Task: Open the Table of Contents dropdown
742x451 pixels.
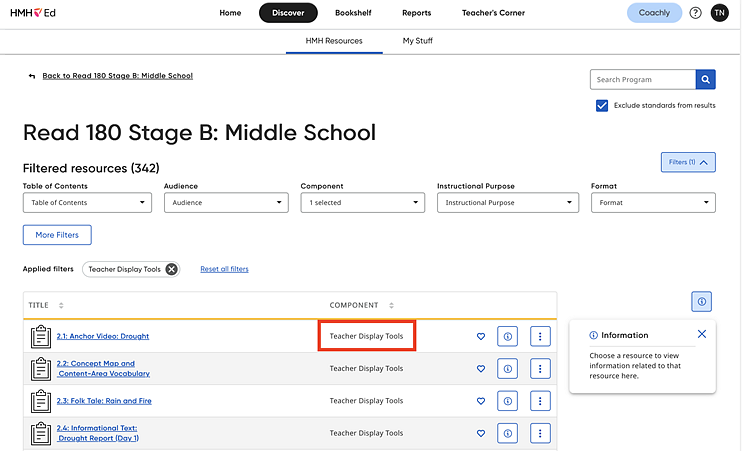Action: click(88, 203)
